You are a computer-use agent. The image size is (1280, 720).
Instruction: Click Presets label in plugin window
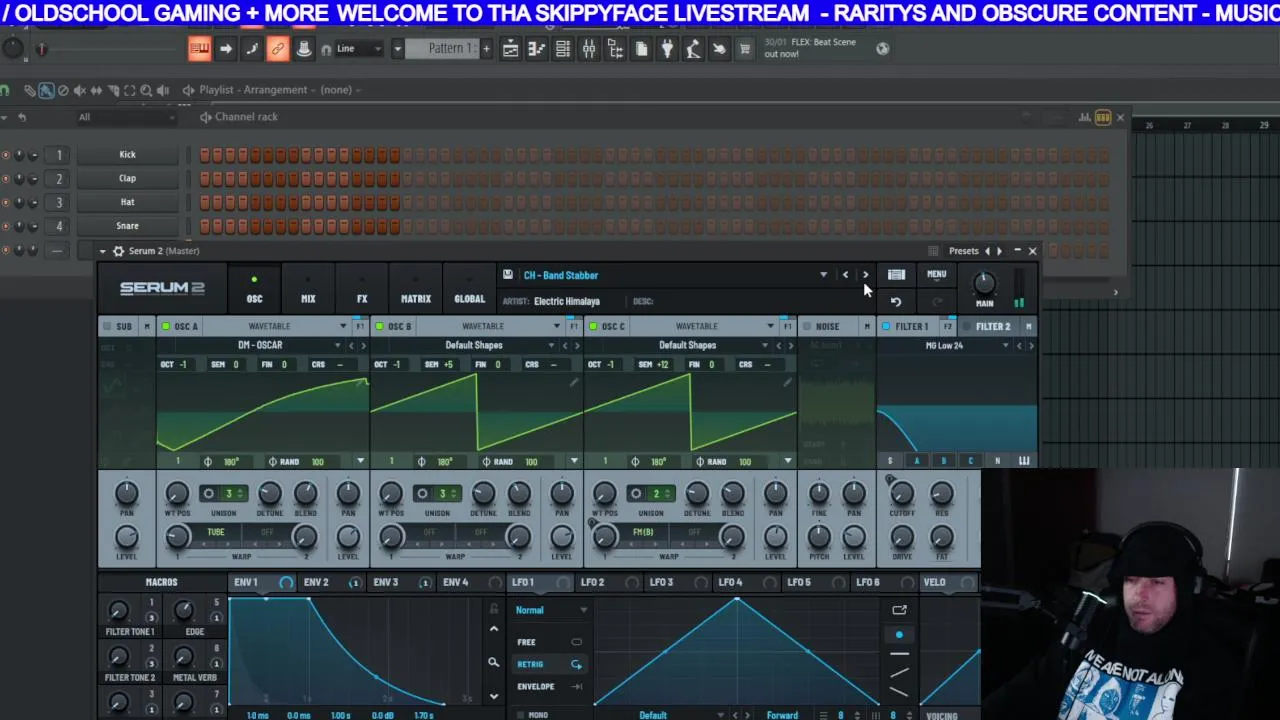pyautogui.click(x=963, y=251)
